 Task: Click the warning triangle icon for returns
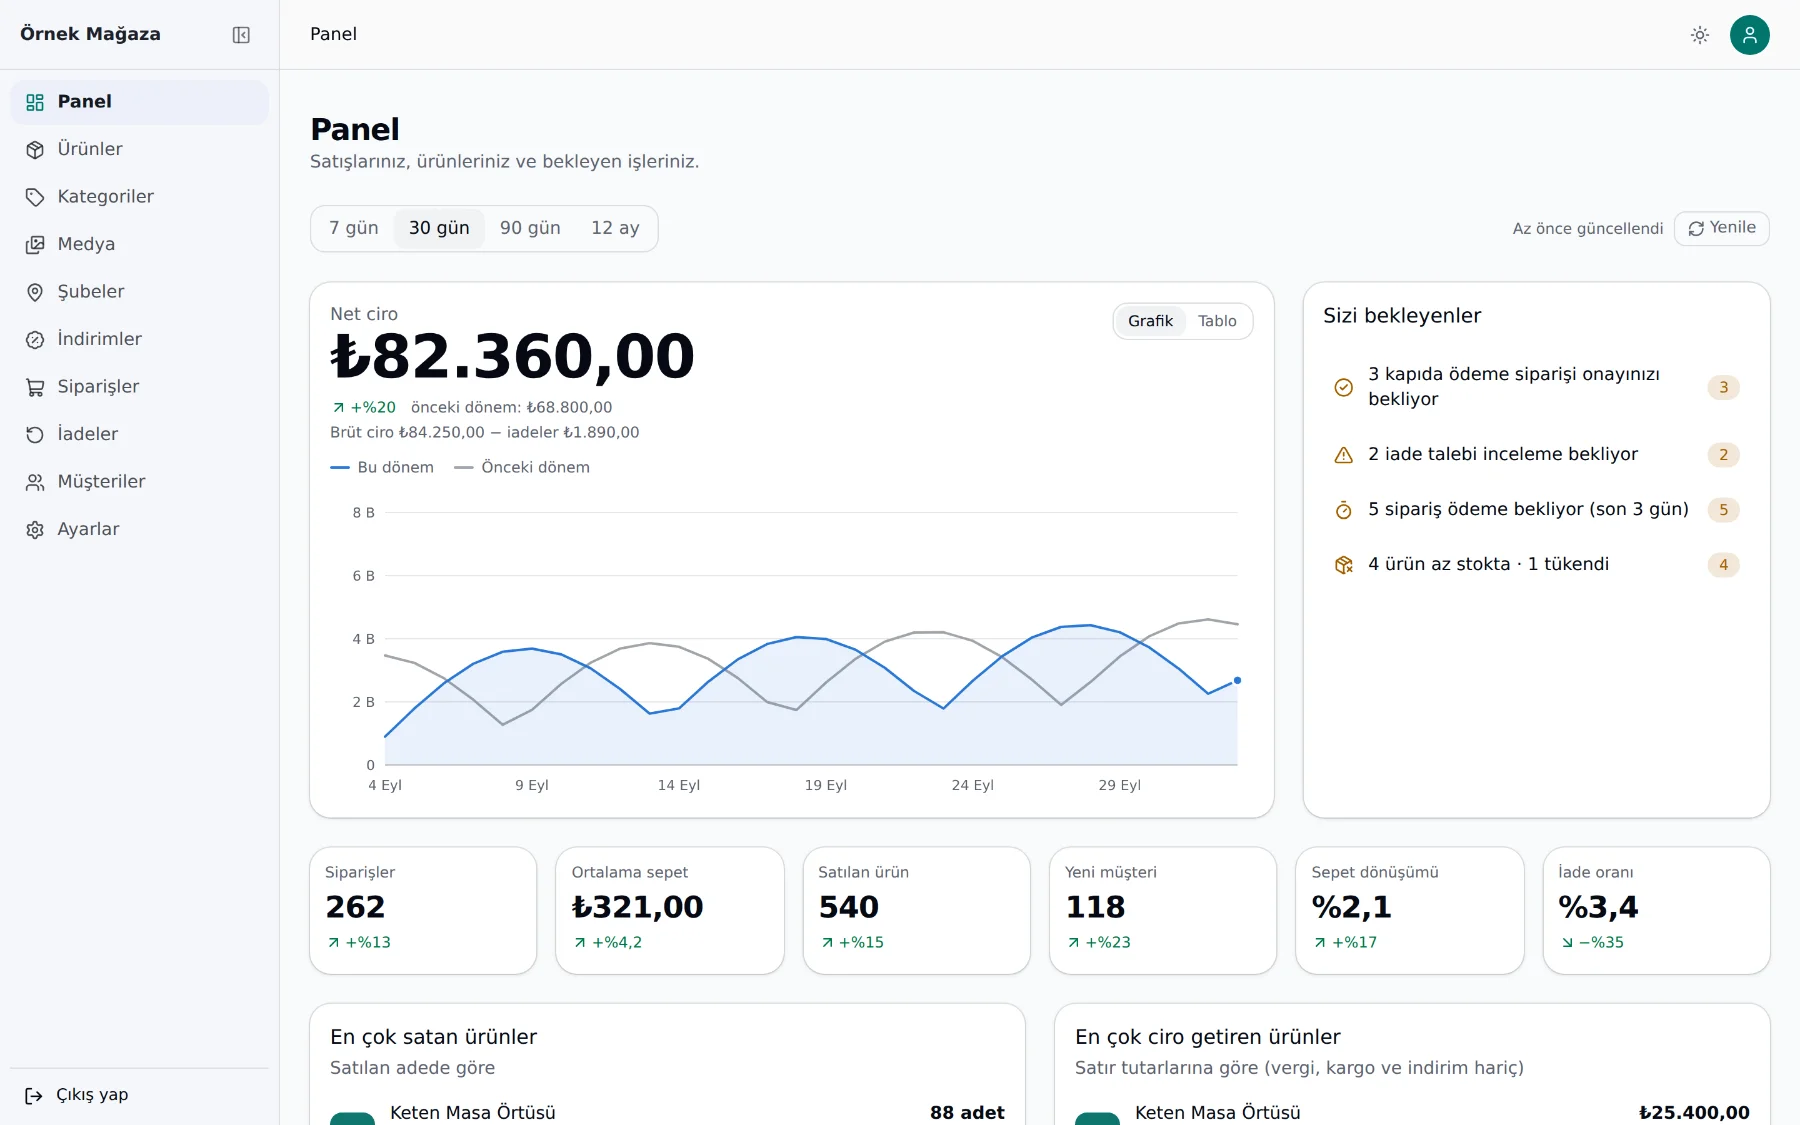[1344, 455]
